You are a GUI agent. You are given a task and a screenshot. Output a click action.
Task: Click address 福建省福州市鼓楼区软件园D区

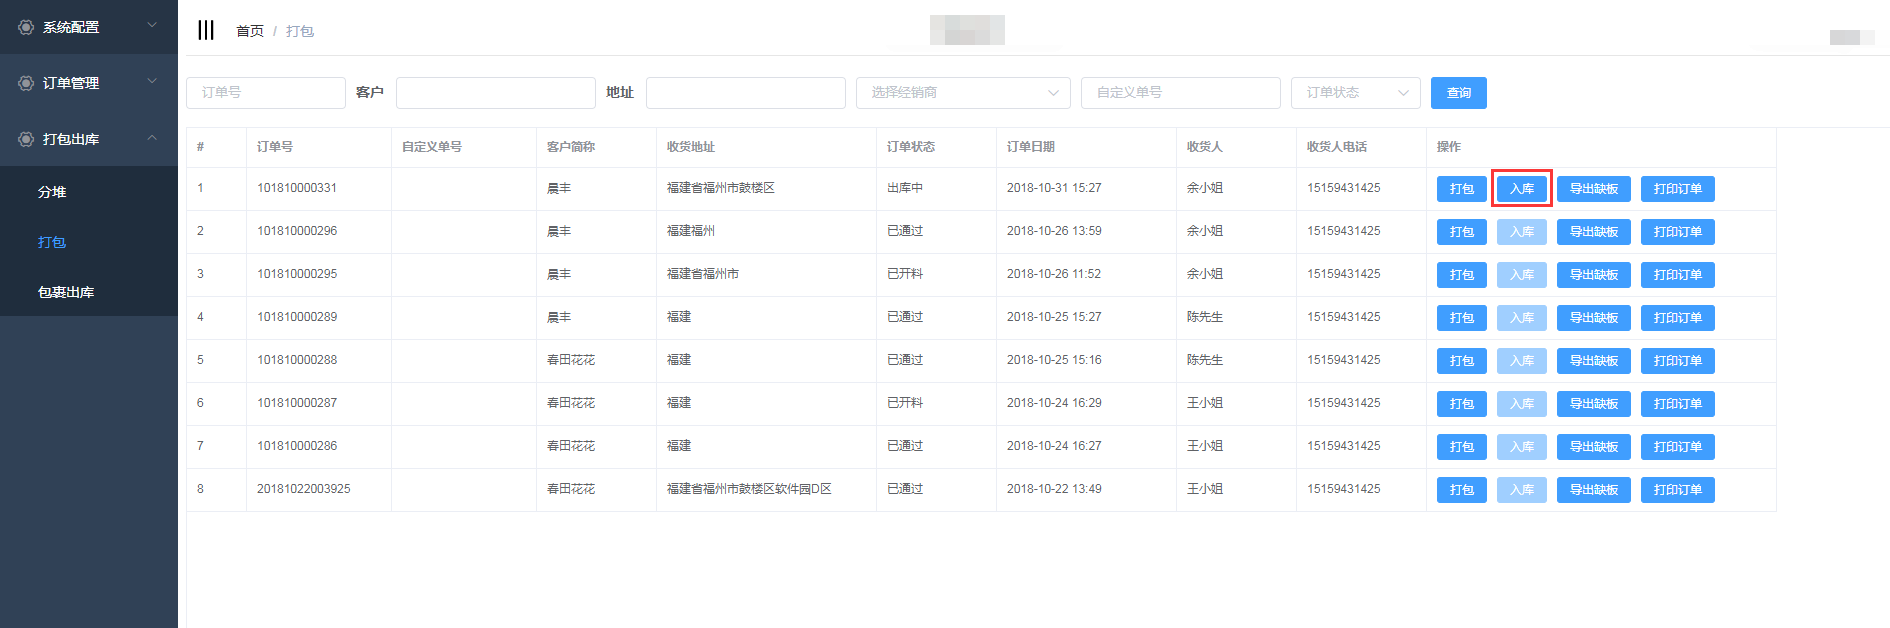click(749, 489)
